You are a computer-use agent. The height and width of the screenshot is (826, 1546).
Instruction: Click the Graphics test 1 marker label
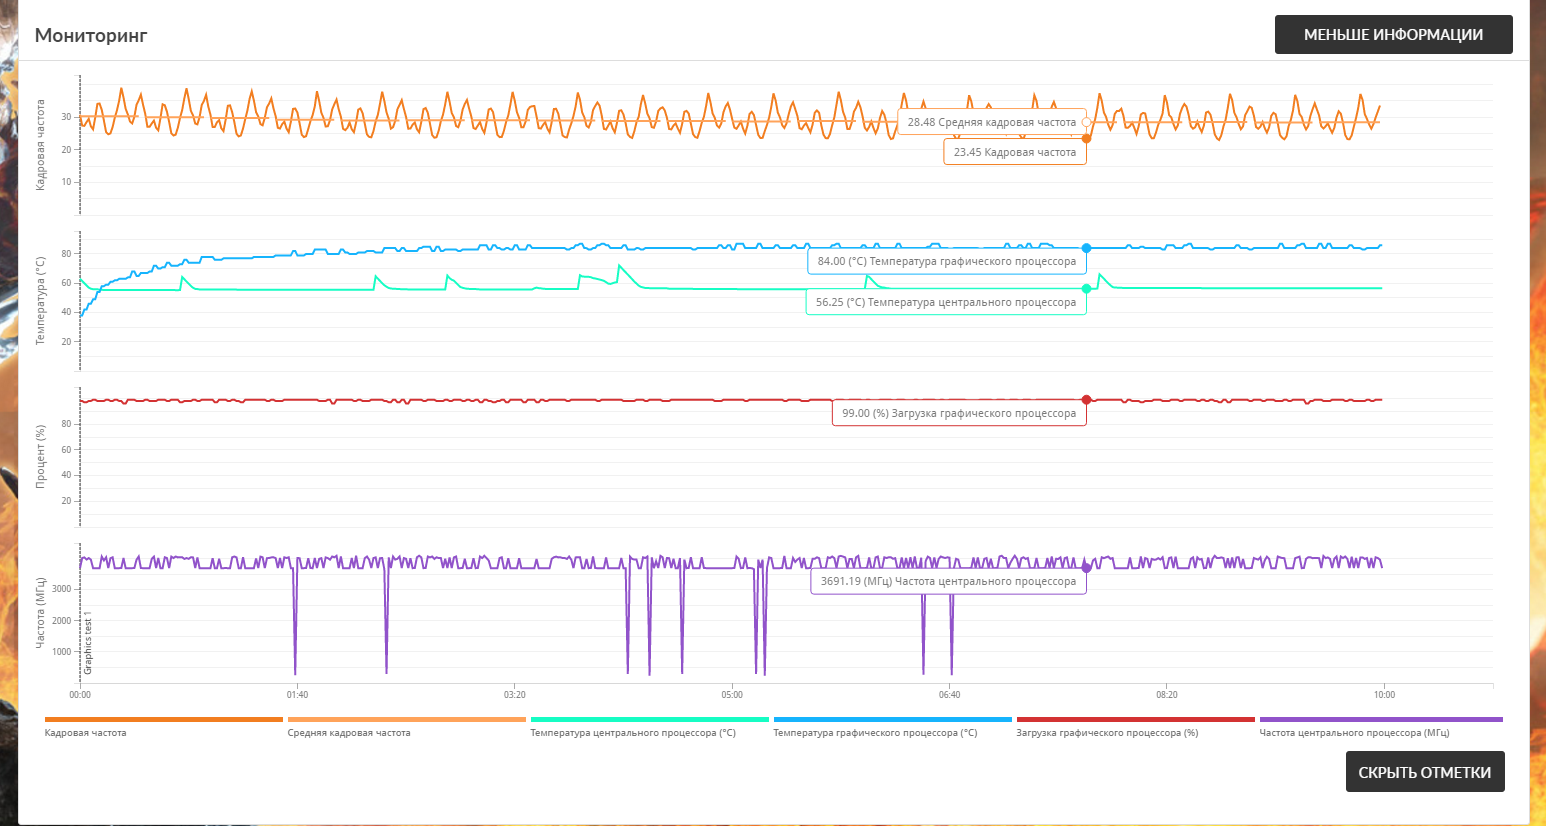tap(88, 642)
